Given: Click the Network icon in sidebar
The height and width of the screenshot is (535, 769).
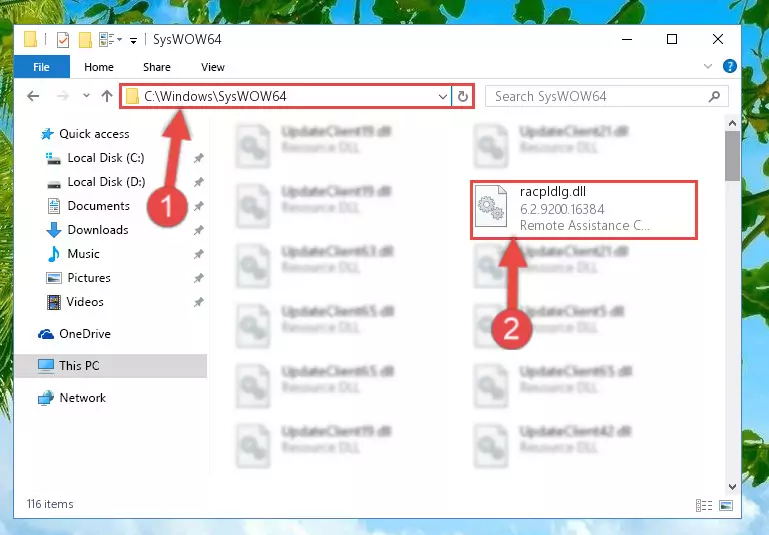Looking at the screenshot, I should pos(46,398).
